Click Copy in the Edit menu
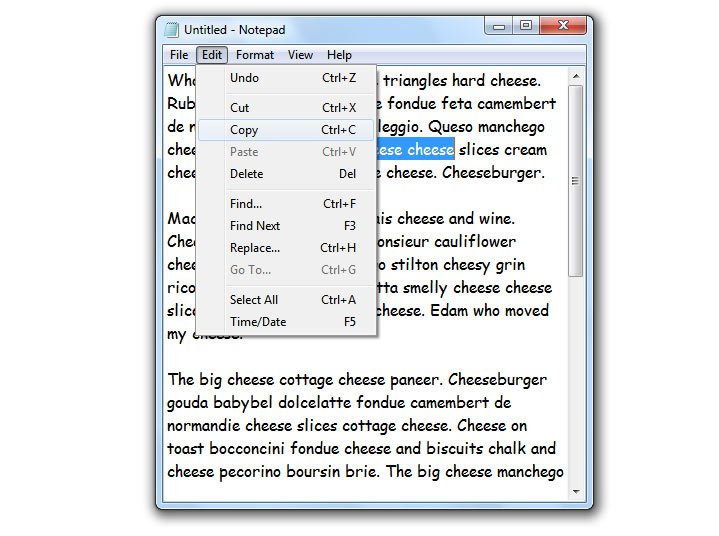Viewport: 719px width, 536px height. (244, 130)
